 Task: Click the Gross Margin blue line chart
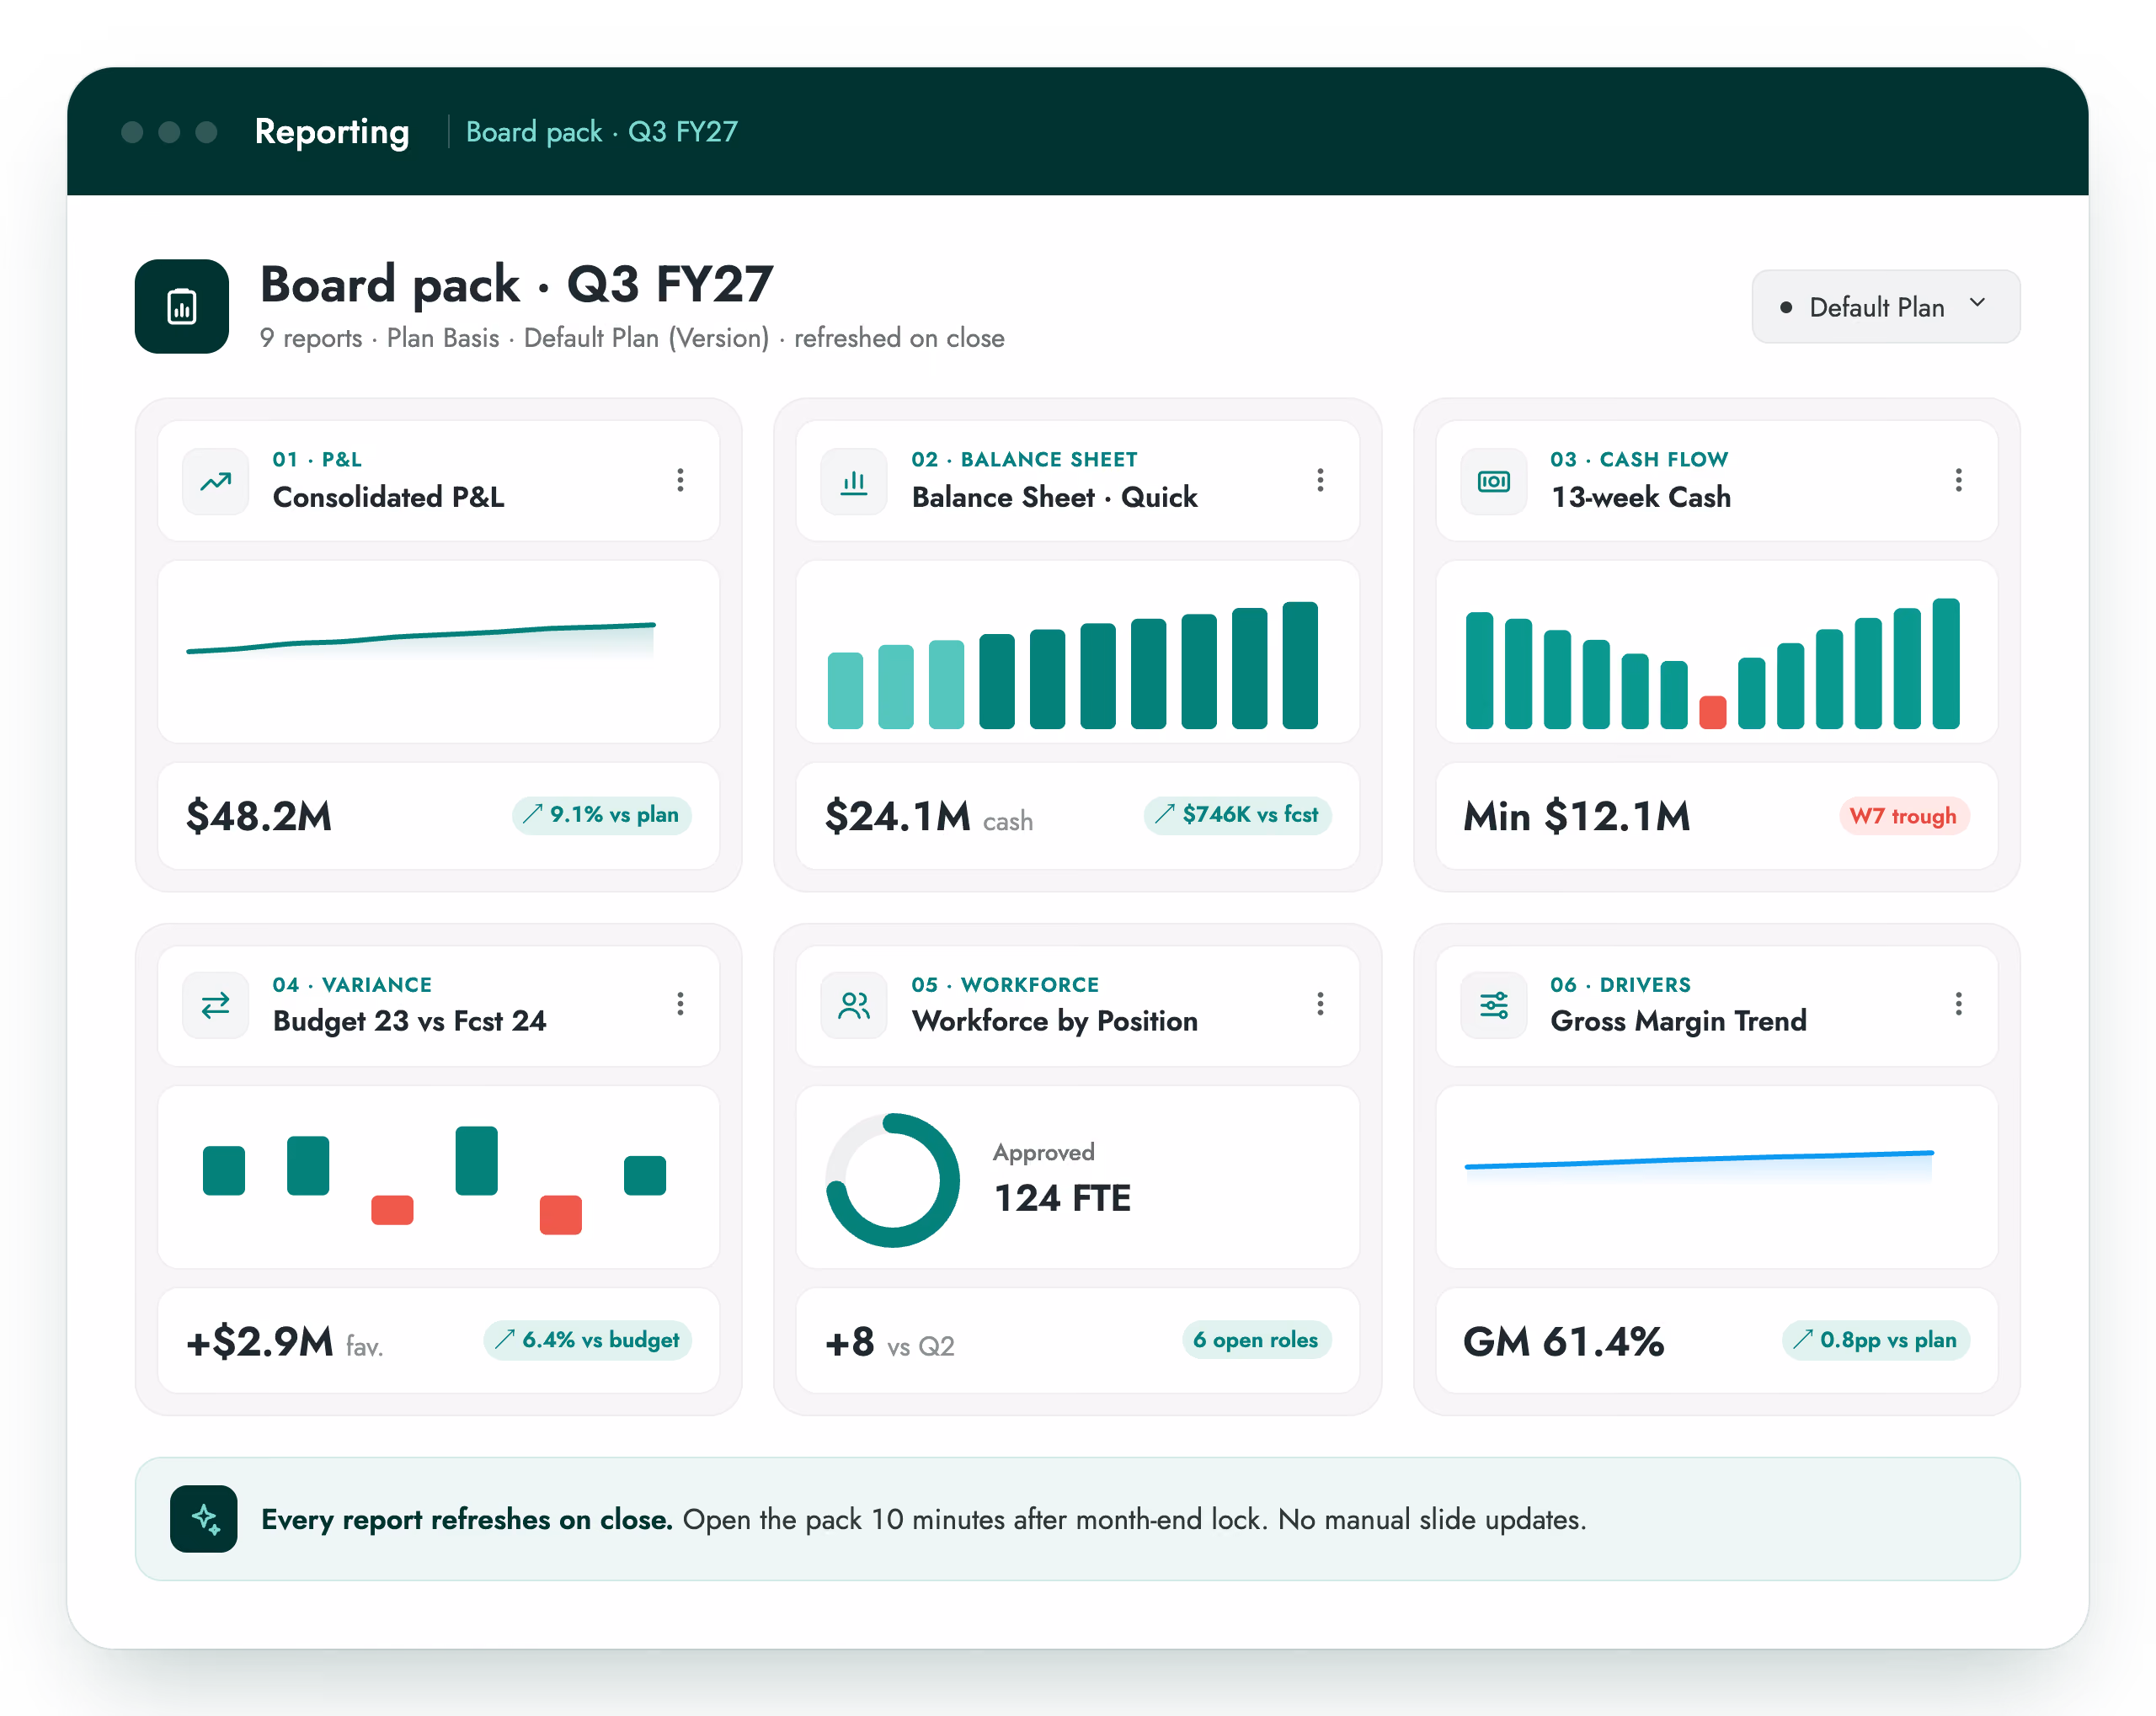[x=1716, y=1177]
